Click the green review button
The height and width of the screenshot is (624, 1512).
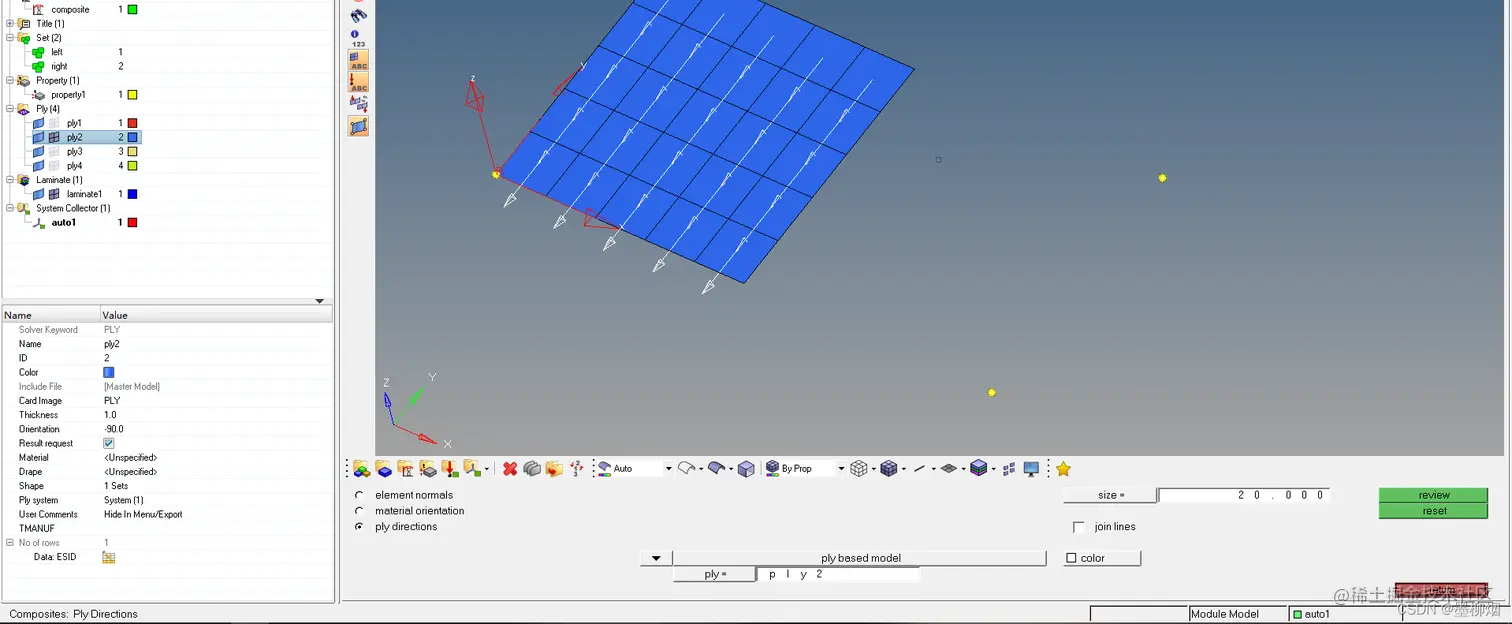1433,495
